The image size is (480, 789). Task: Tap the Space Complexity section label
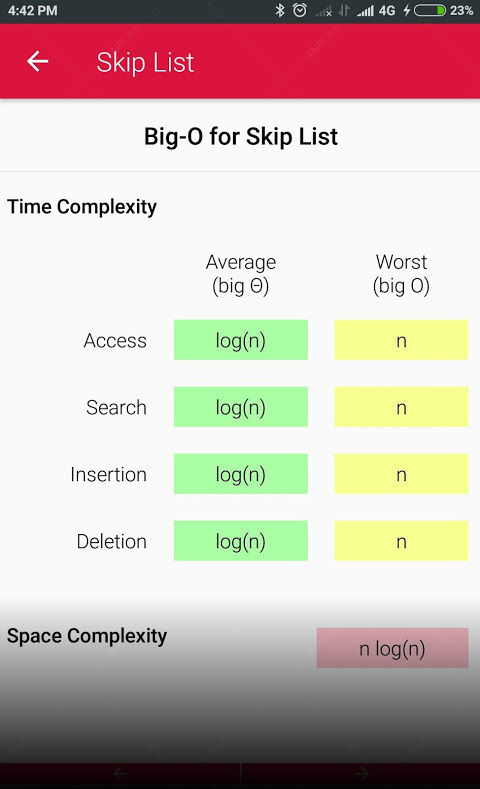click(x=87, y=636)
